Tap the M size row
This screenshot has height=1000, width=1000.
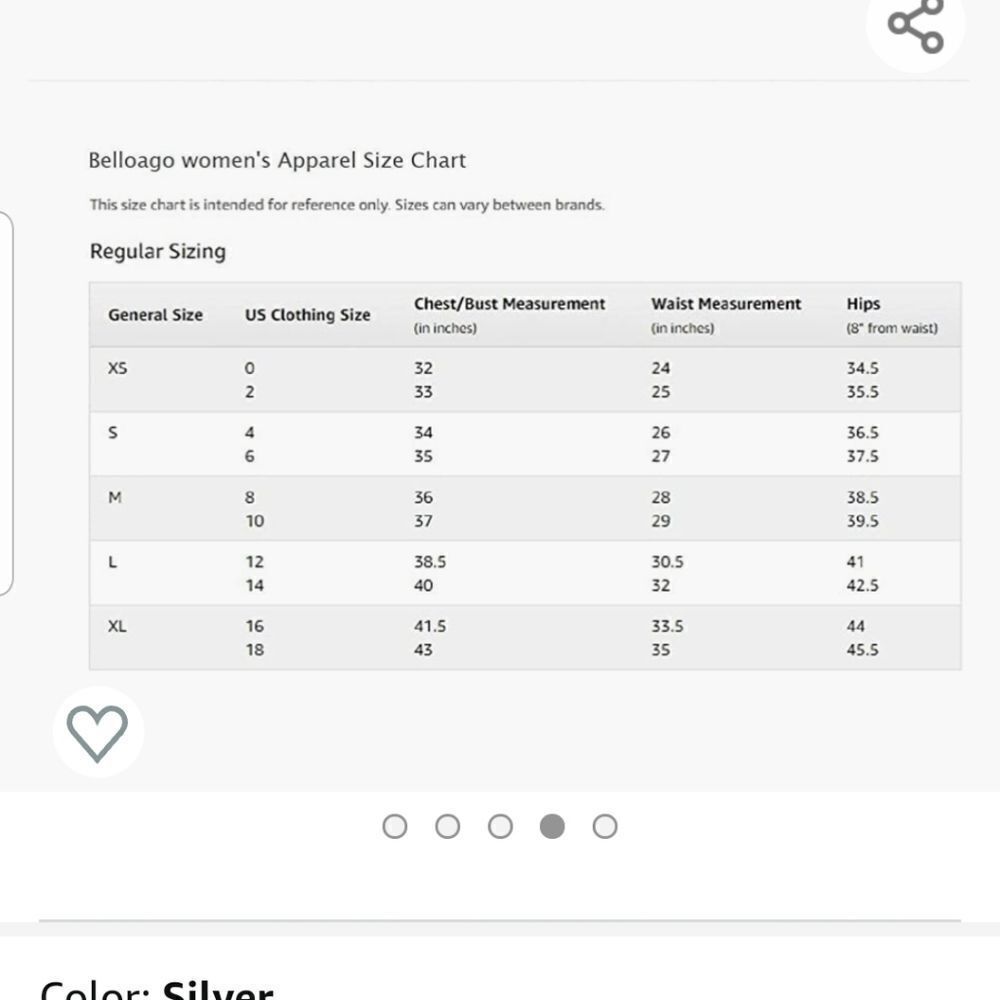tap(525, 509)
